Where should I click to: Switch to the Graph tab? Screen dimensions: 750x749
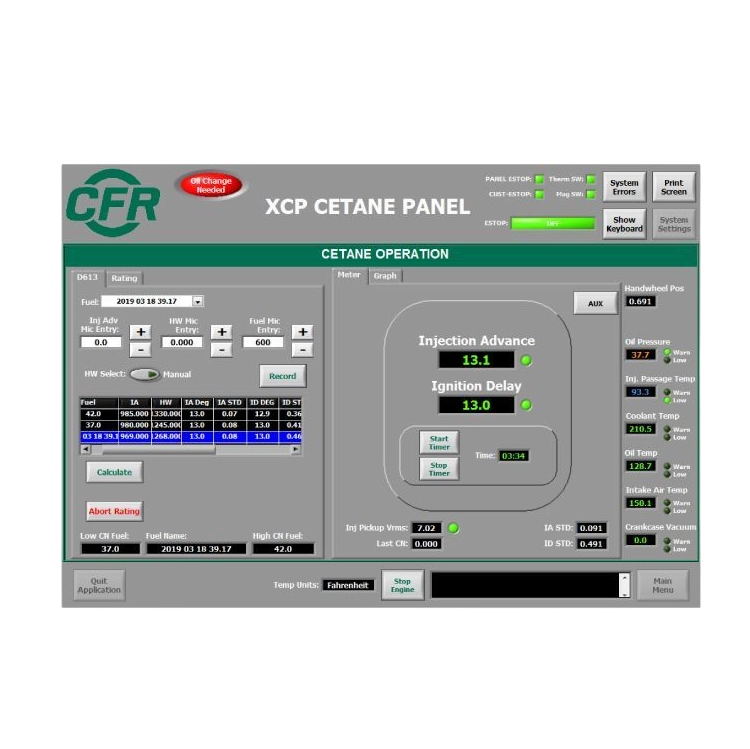pyautogui.click(x=385, y=276)
